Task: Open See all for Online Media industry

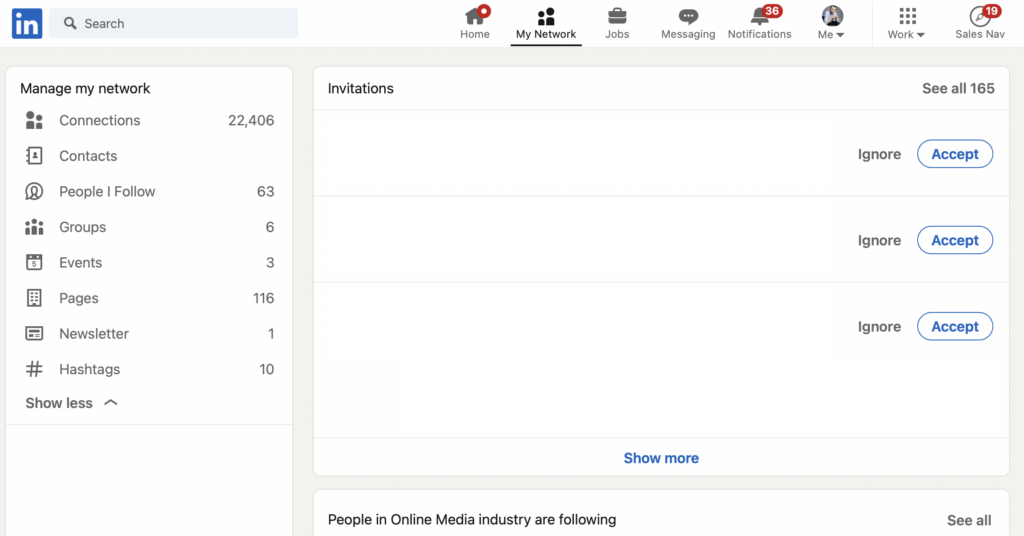Action: click(x=969, y=520)
